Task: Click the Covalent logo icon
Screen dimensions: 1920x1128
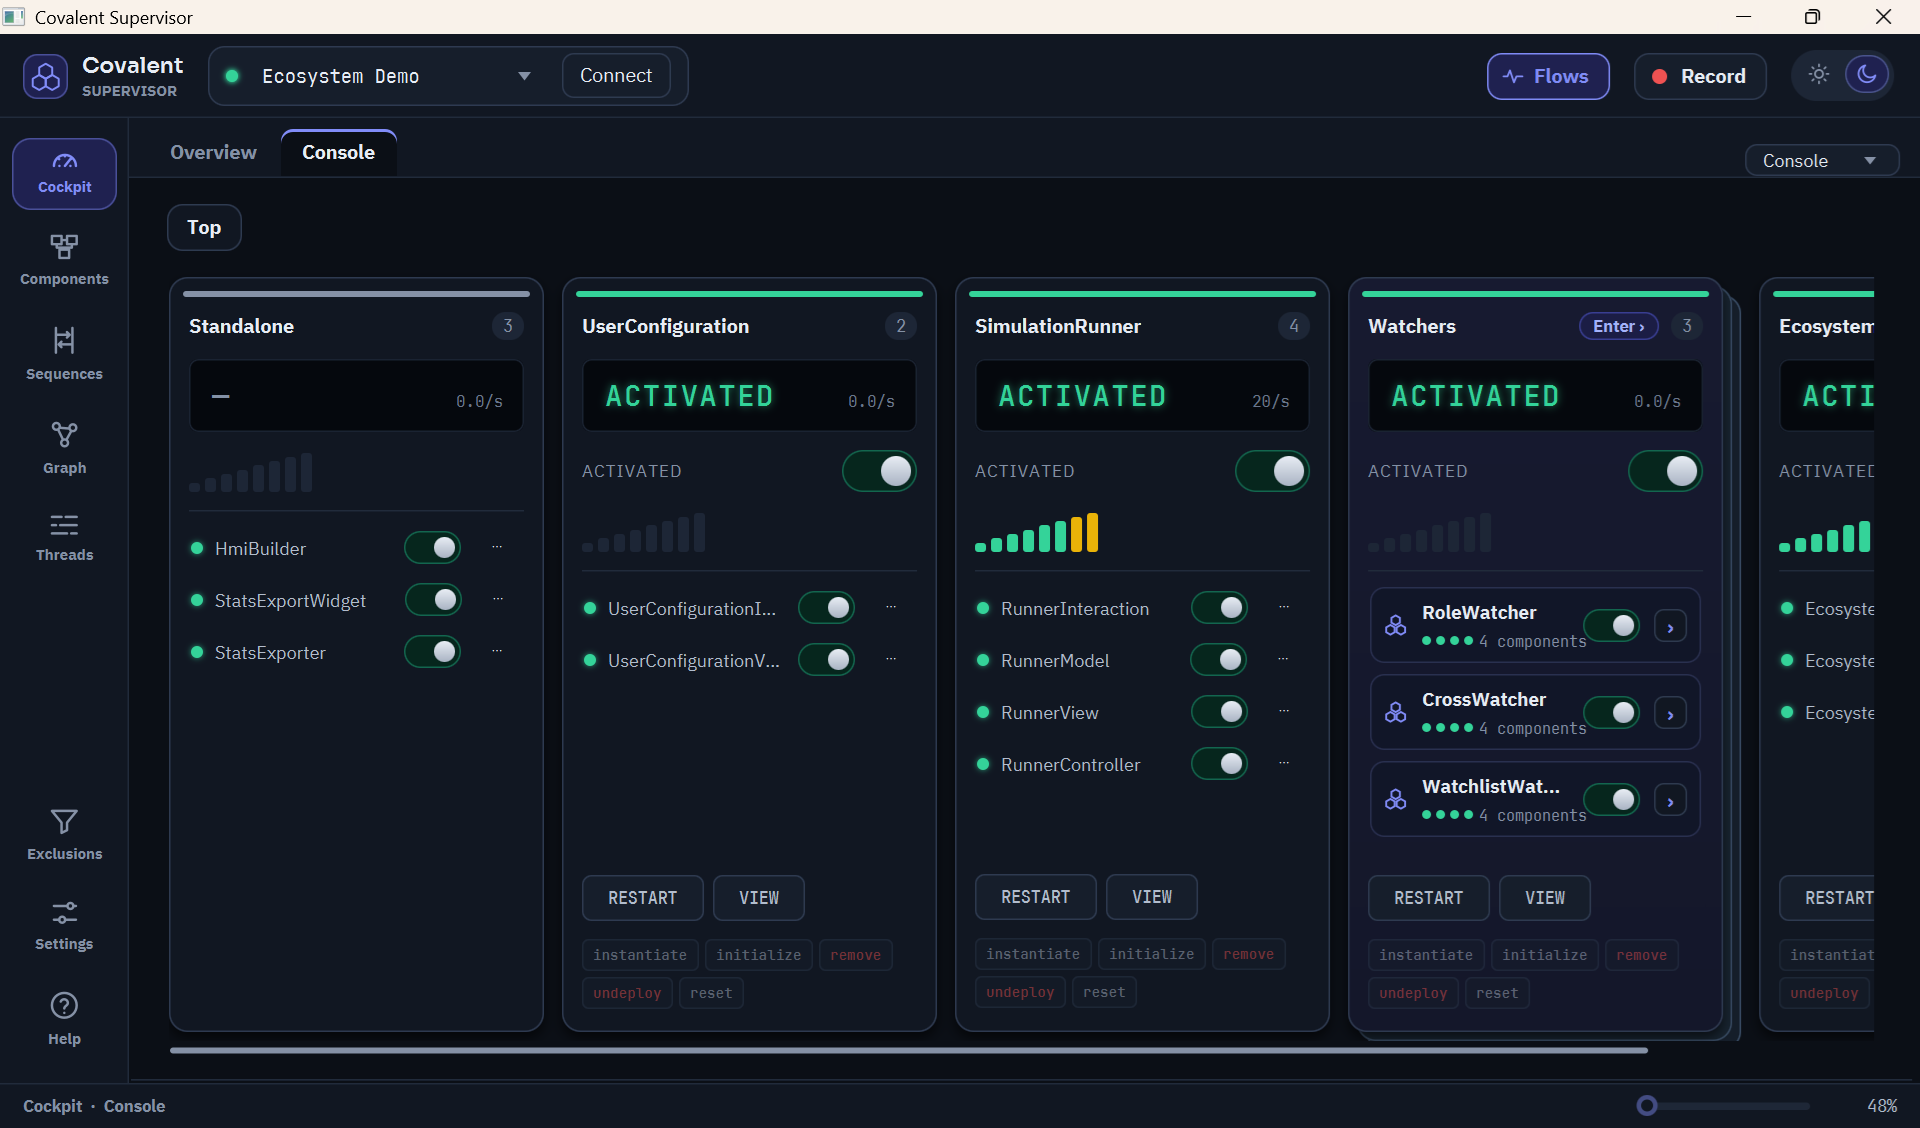Action: tap(45, 76)
